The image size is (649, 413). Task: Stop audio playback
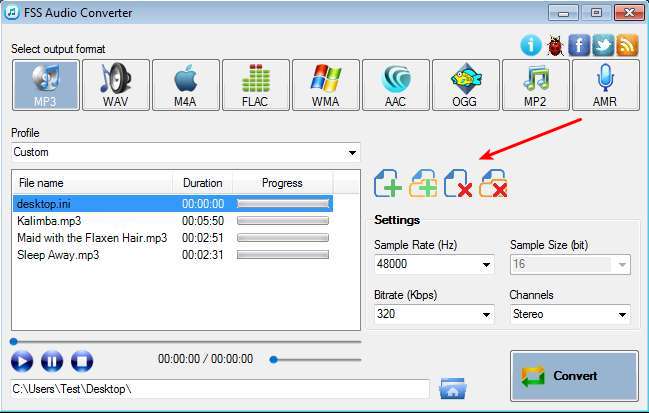82,361
